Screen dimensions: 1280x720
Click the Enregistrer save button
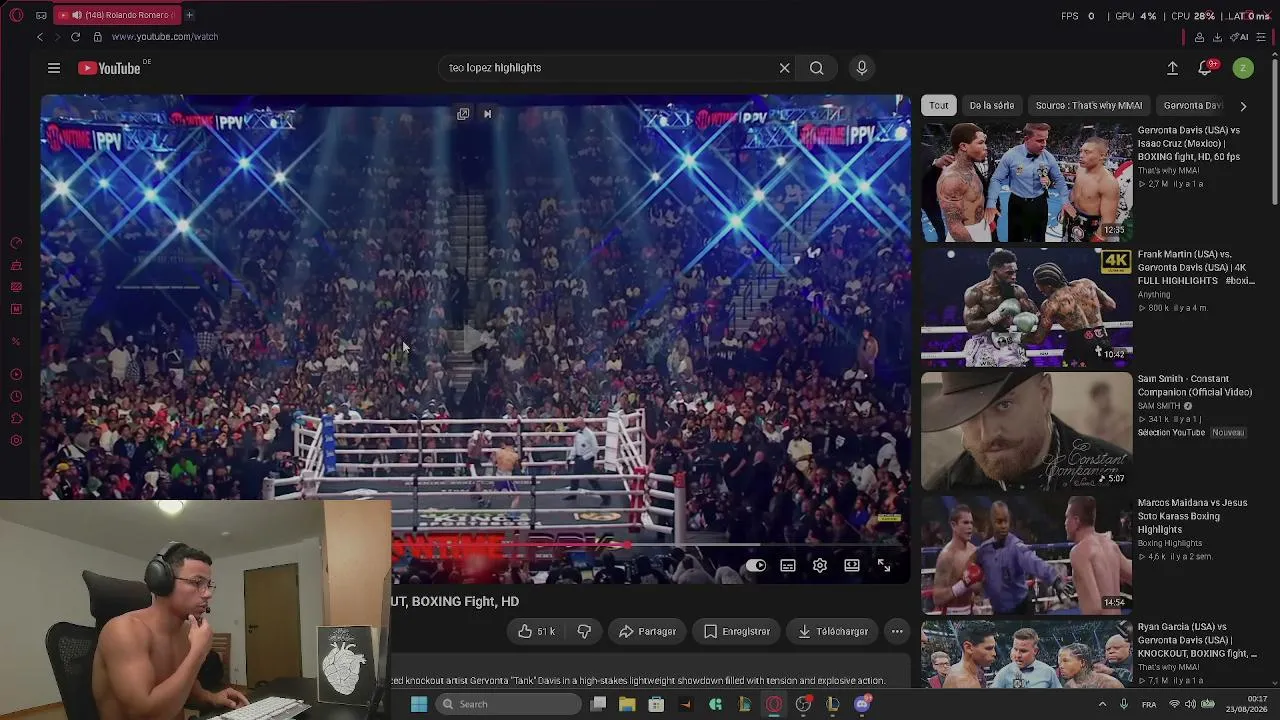[736, 632]
